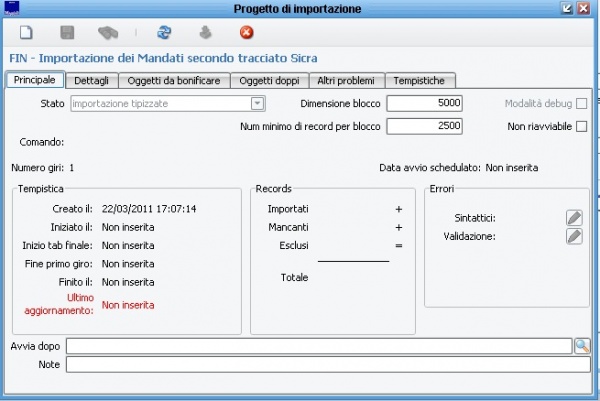Click the Avvia dopo input field
600x401 pixels.
(319, 346)
